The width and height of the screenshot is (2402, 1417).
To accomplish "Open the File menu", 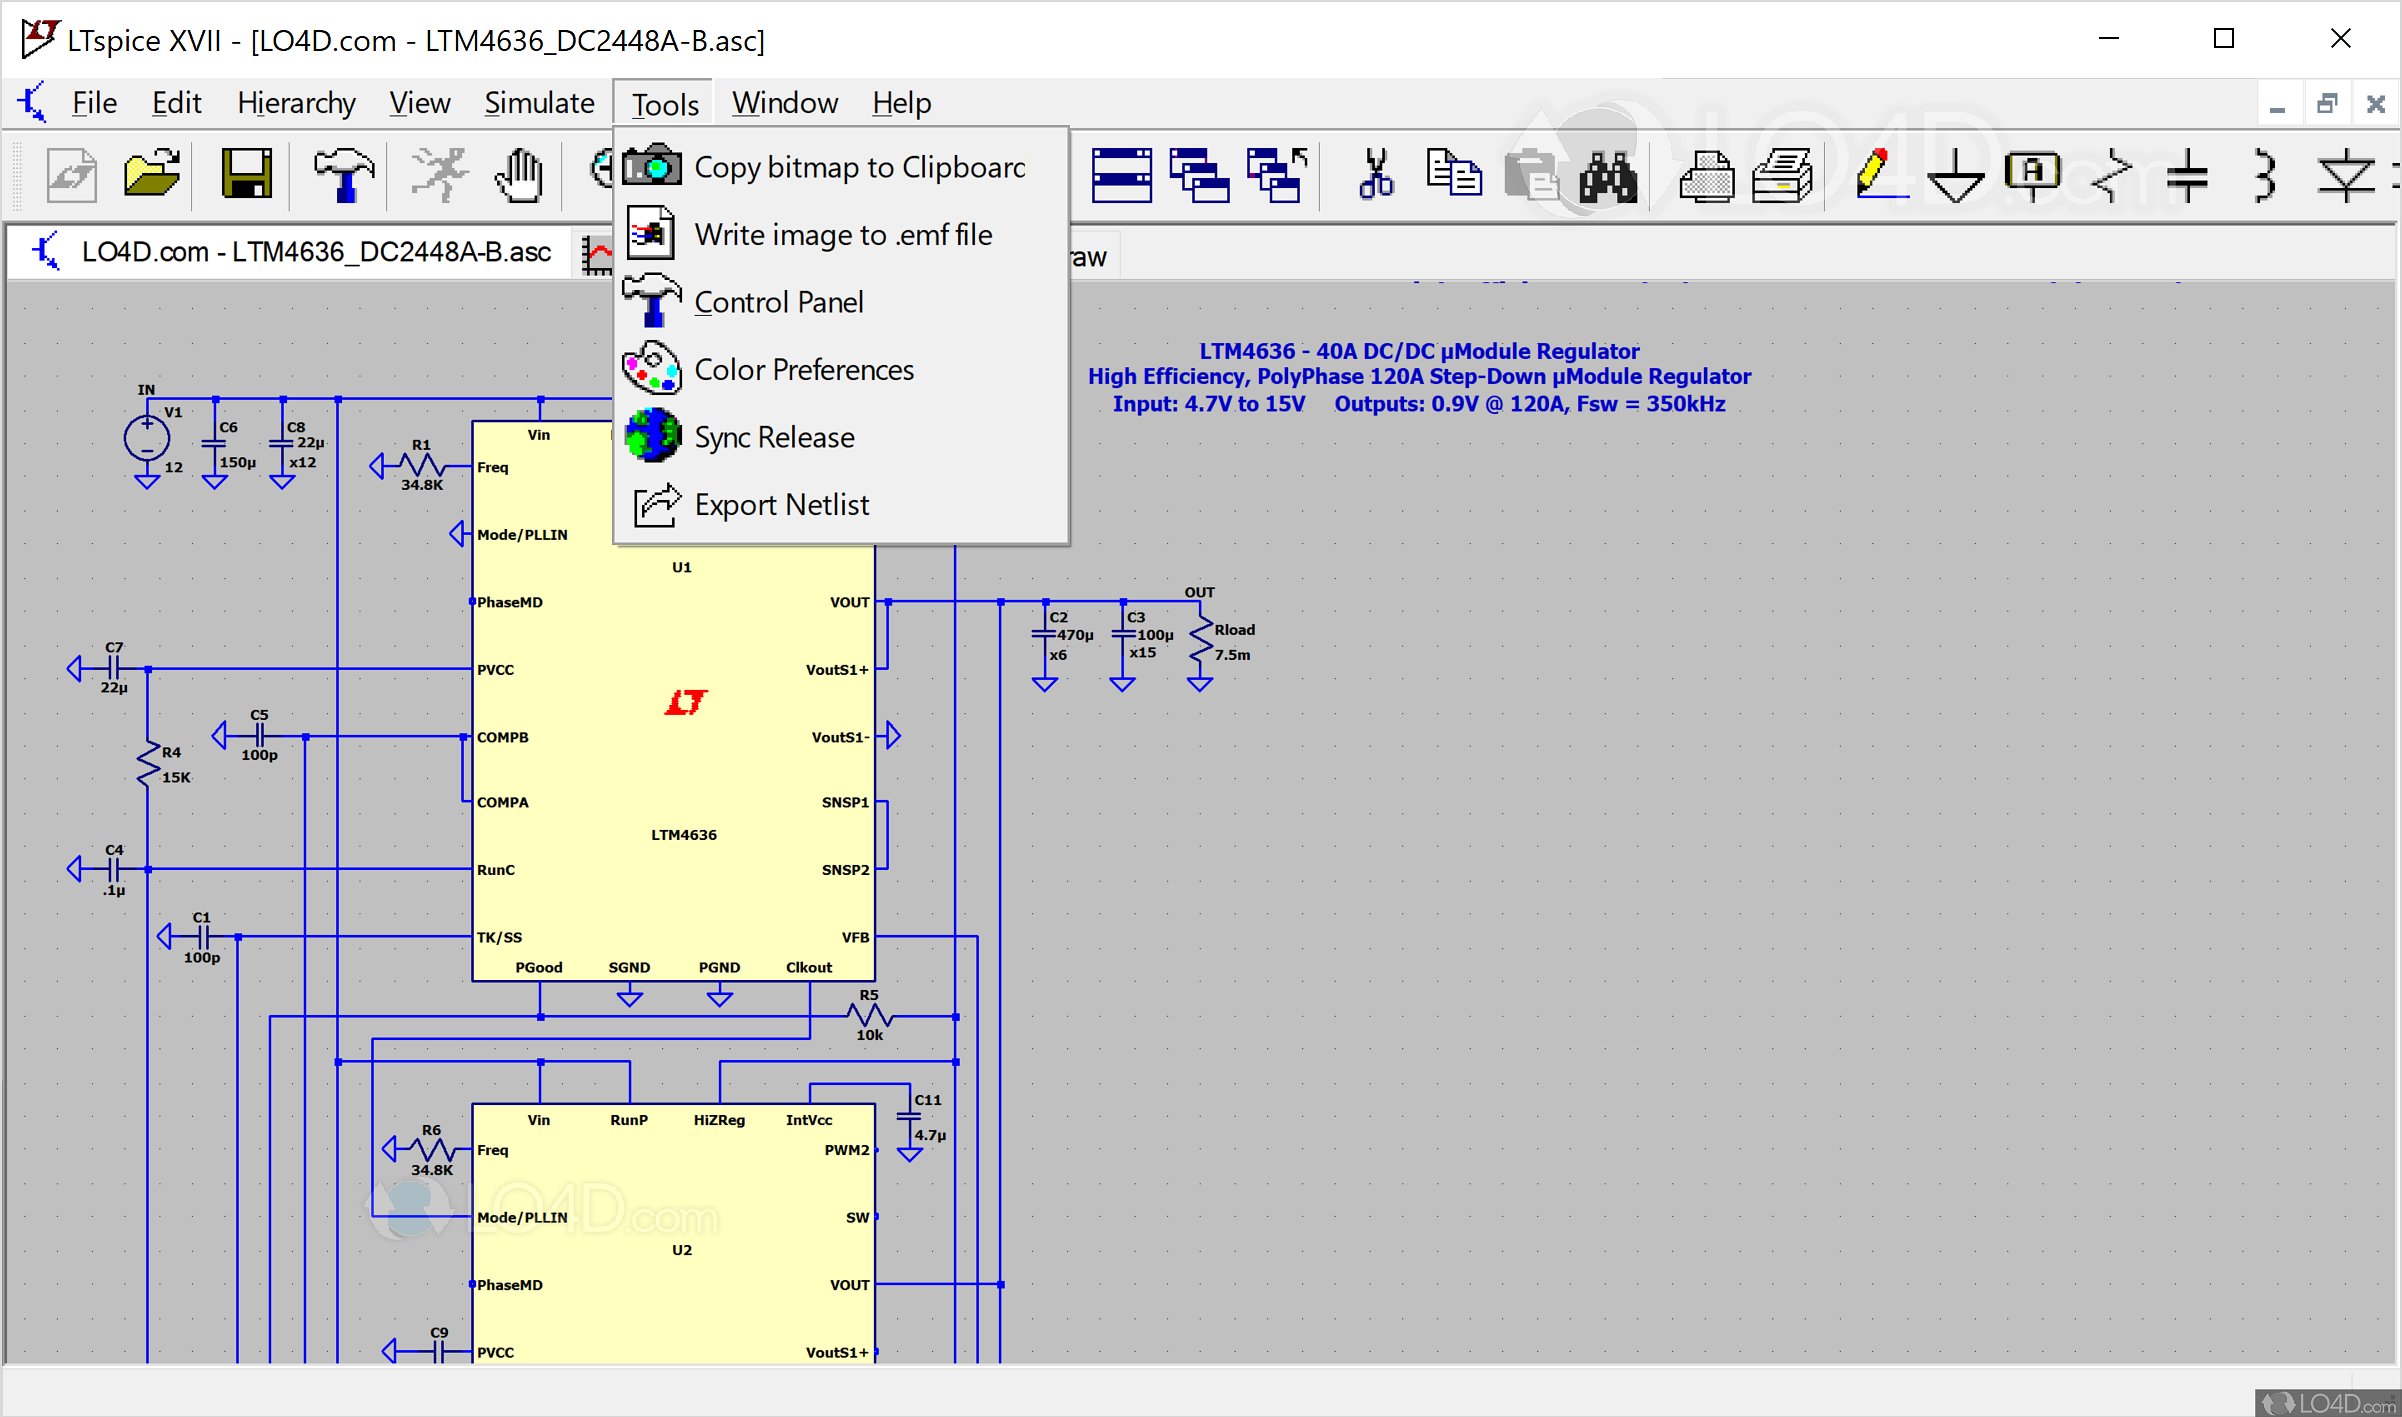I will point(94,103).
